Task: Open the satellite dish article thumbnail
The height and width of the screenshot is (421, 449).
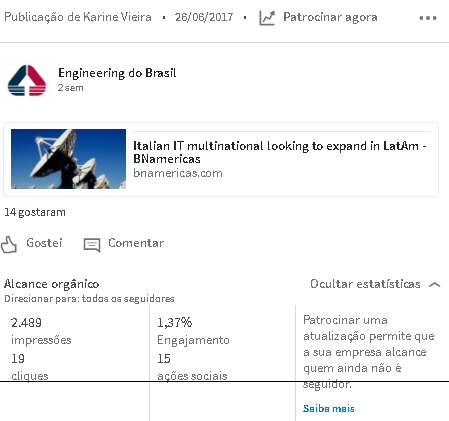Action: 68,159
